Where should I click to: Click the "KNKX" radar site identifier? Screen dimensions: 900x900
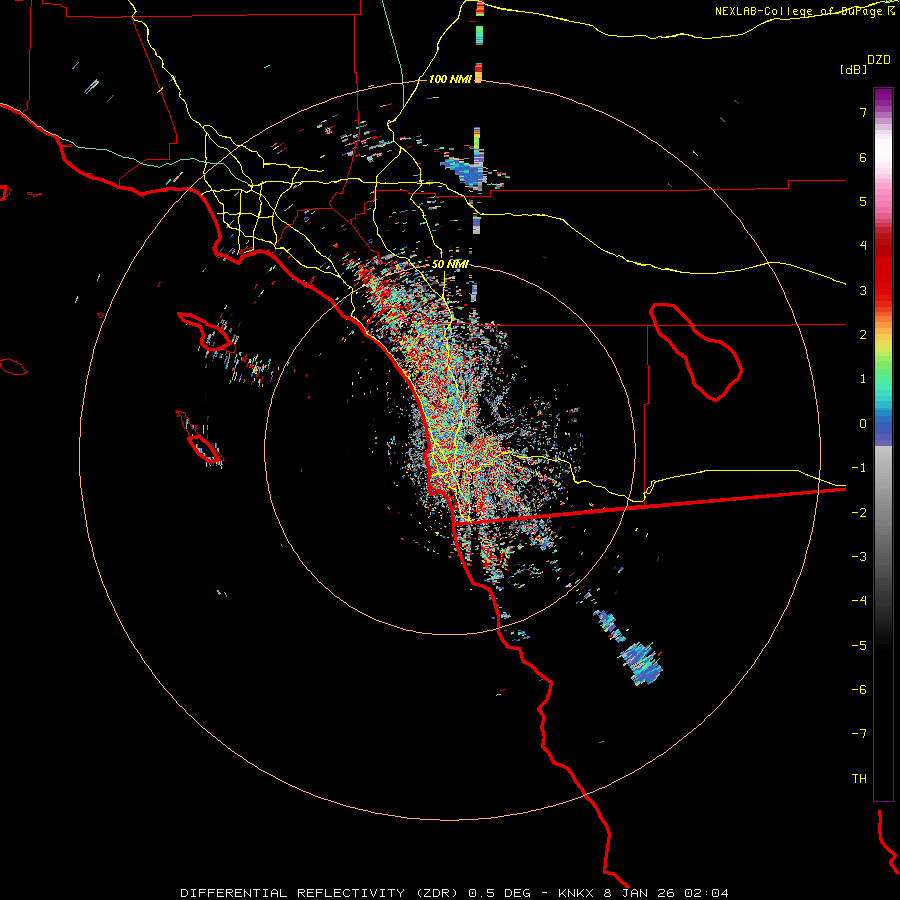click(578, 893)
